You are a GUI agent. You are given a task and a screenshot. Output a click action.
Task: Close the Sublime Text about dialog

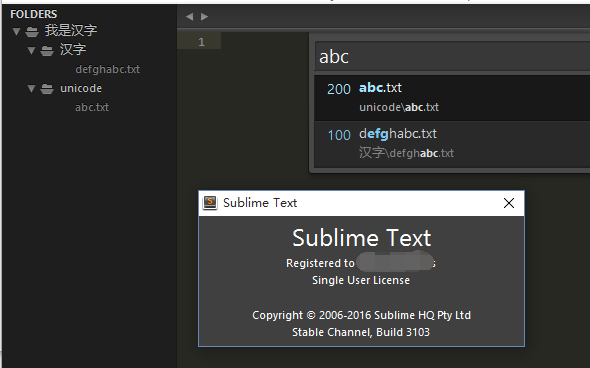coord(509,203)
